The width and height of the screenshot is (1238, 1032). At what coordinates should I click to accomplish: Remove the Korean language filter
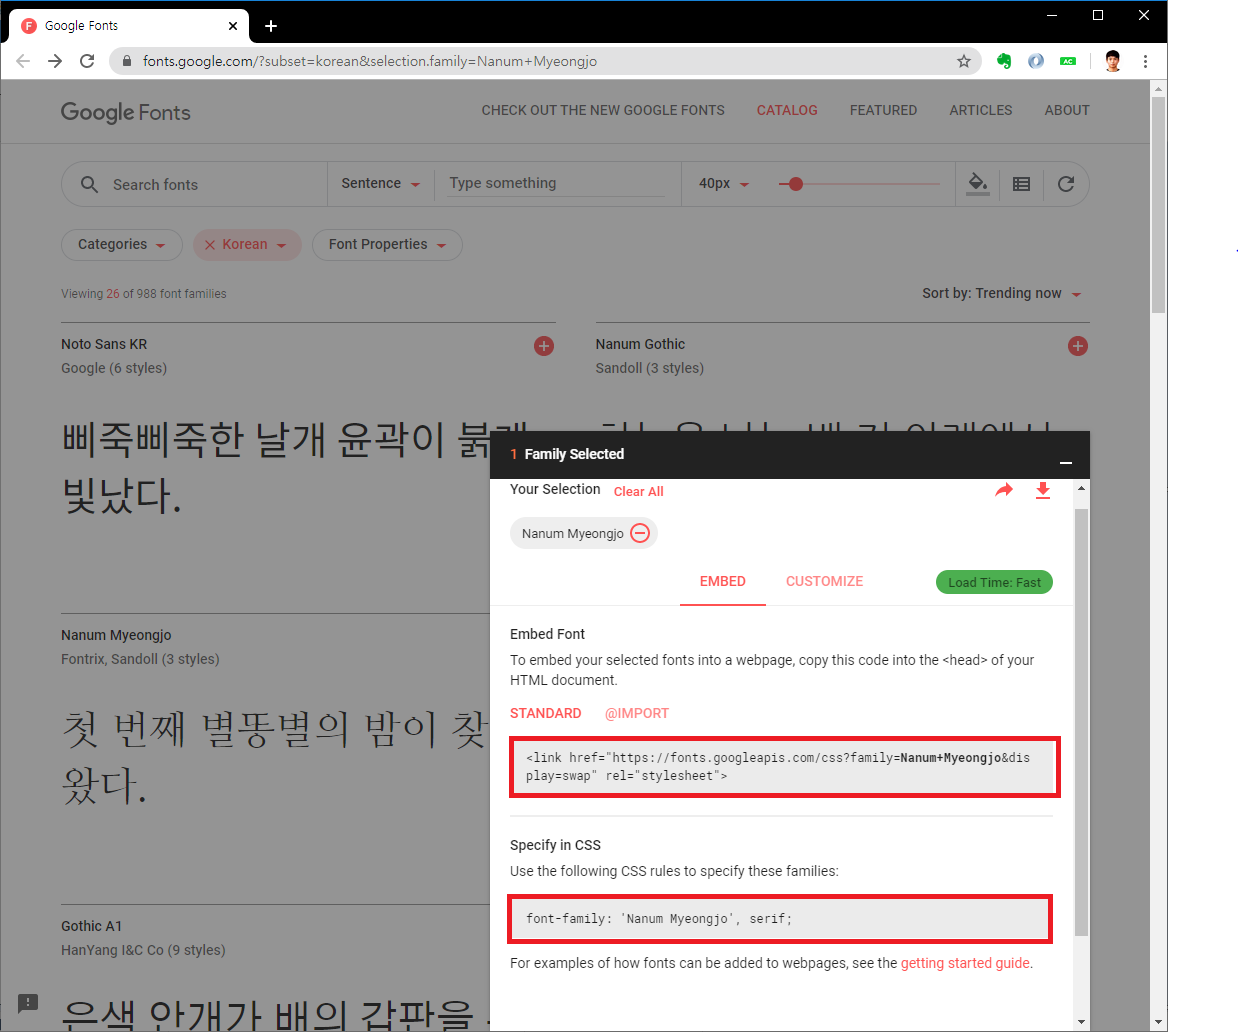click(x=210, y=245)
